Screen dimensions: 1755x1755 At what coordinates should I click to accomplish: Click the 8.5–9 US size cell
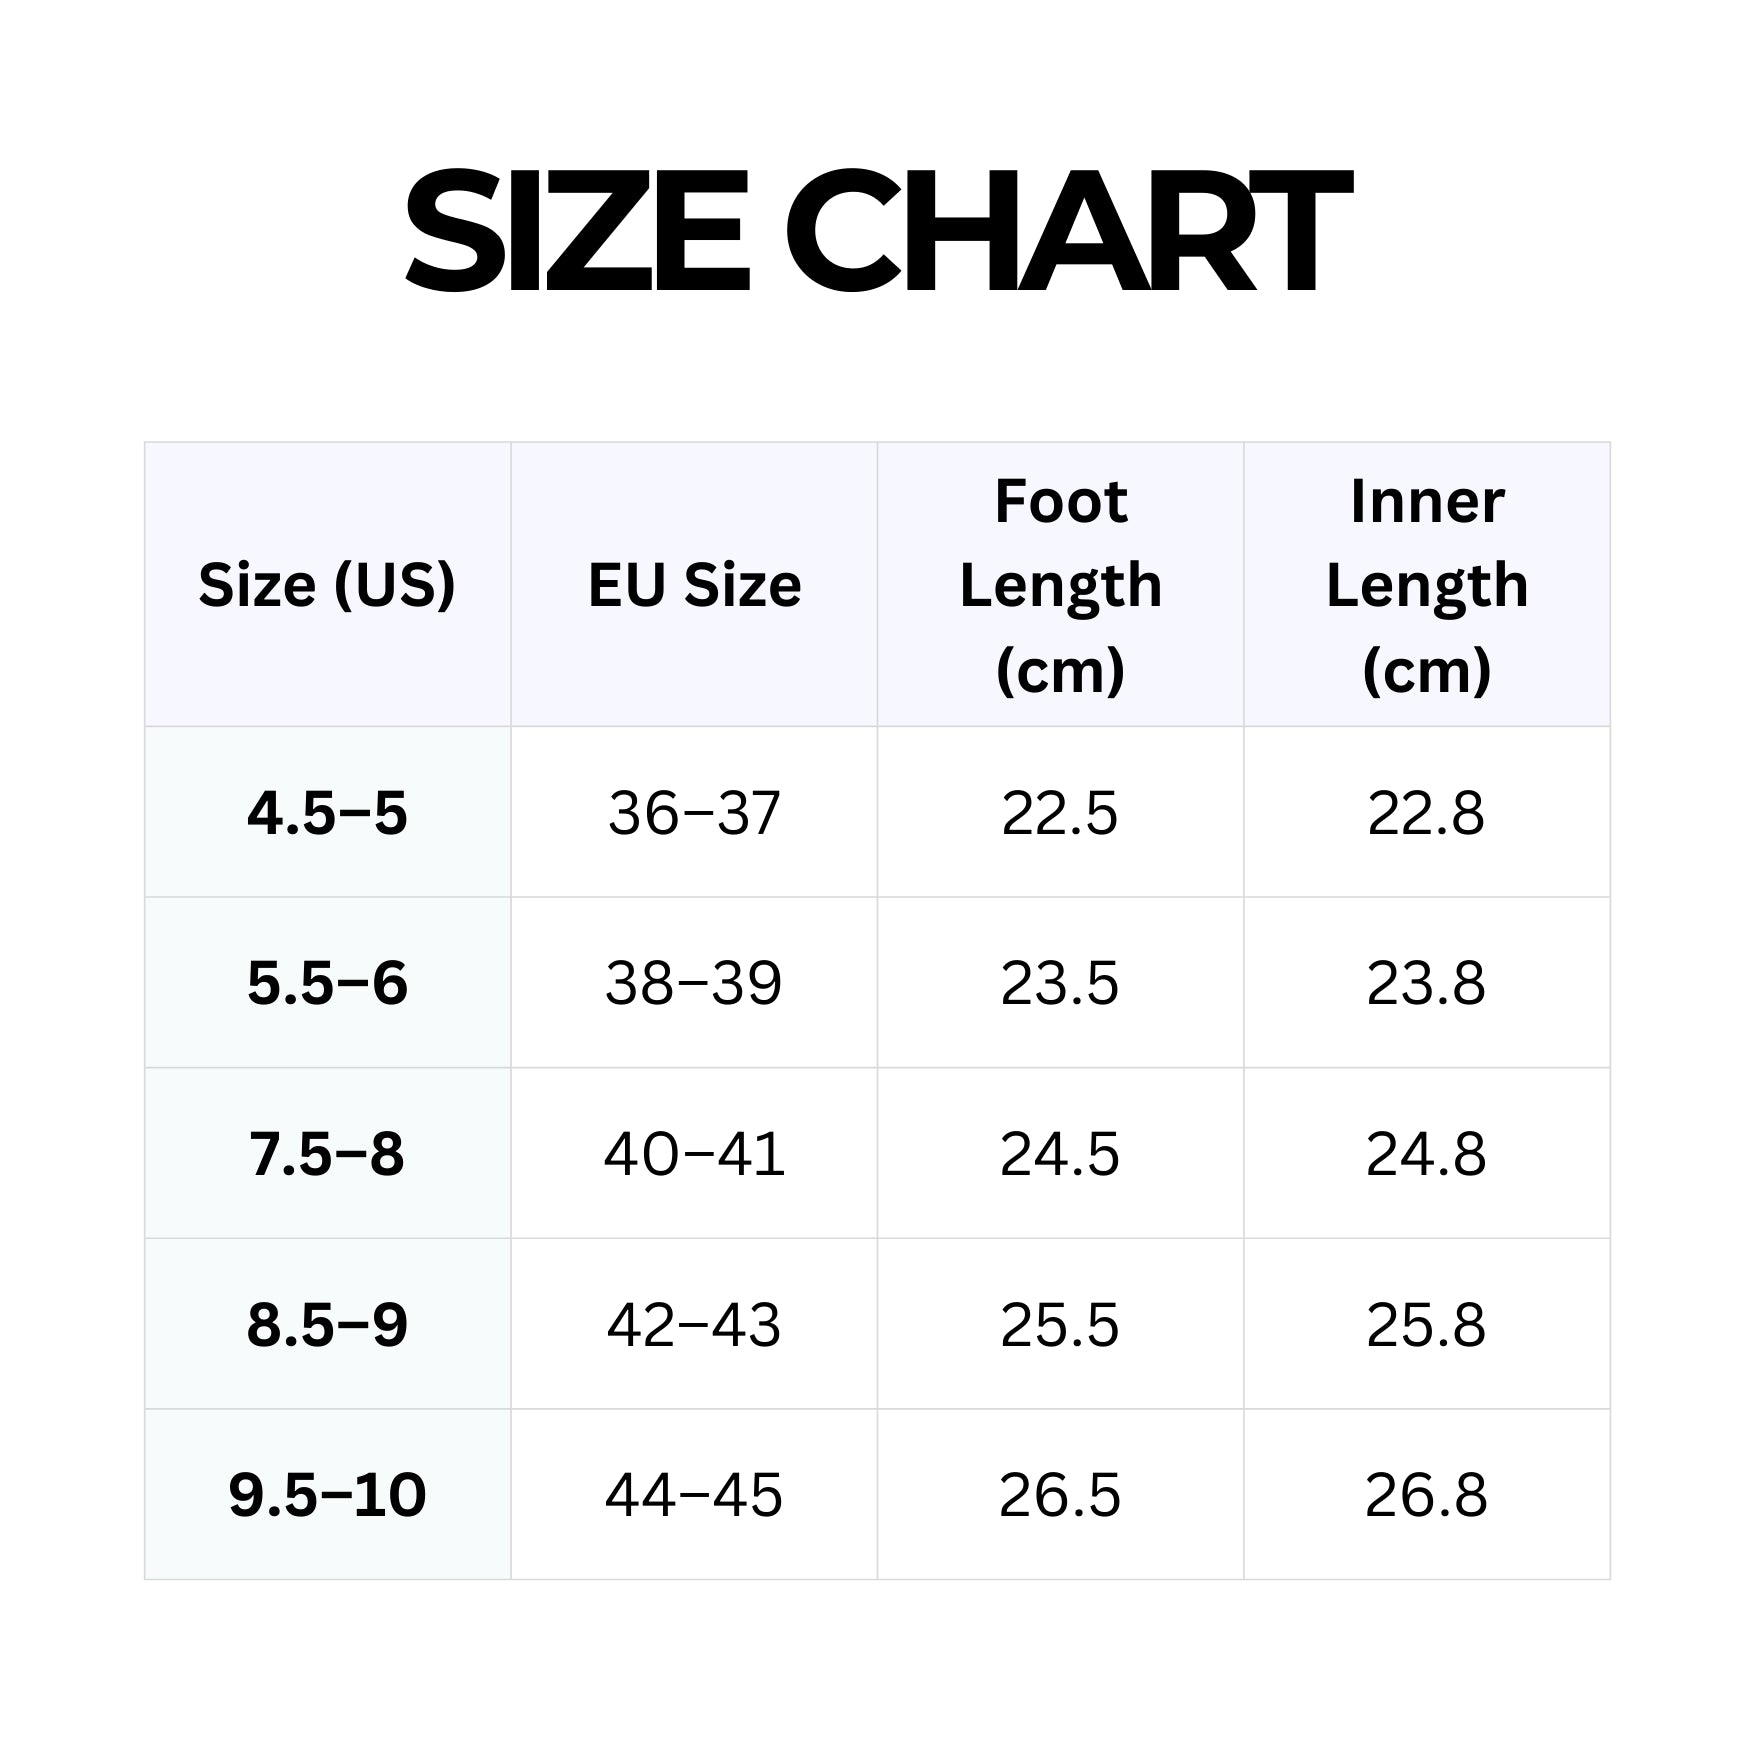click(327, 1325)
